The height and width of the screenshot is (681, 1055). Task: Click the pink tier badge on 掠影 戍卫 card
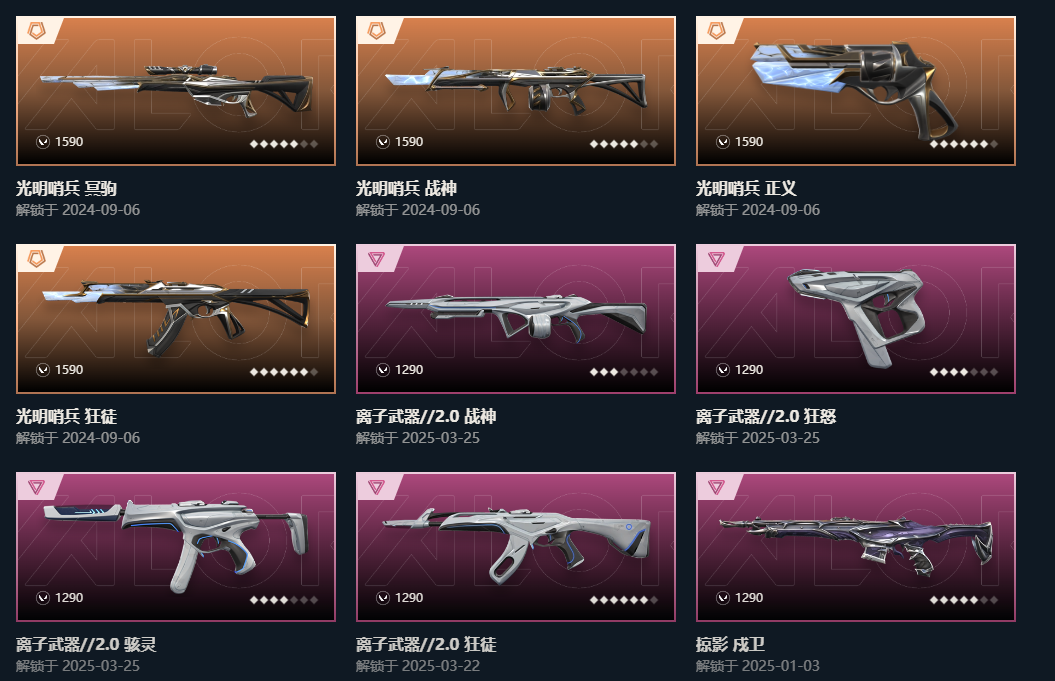pos(717,487)
